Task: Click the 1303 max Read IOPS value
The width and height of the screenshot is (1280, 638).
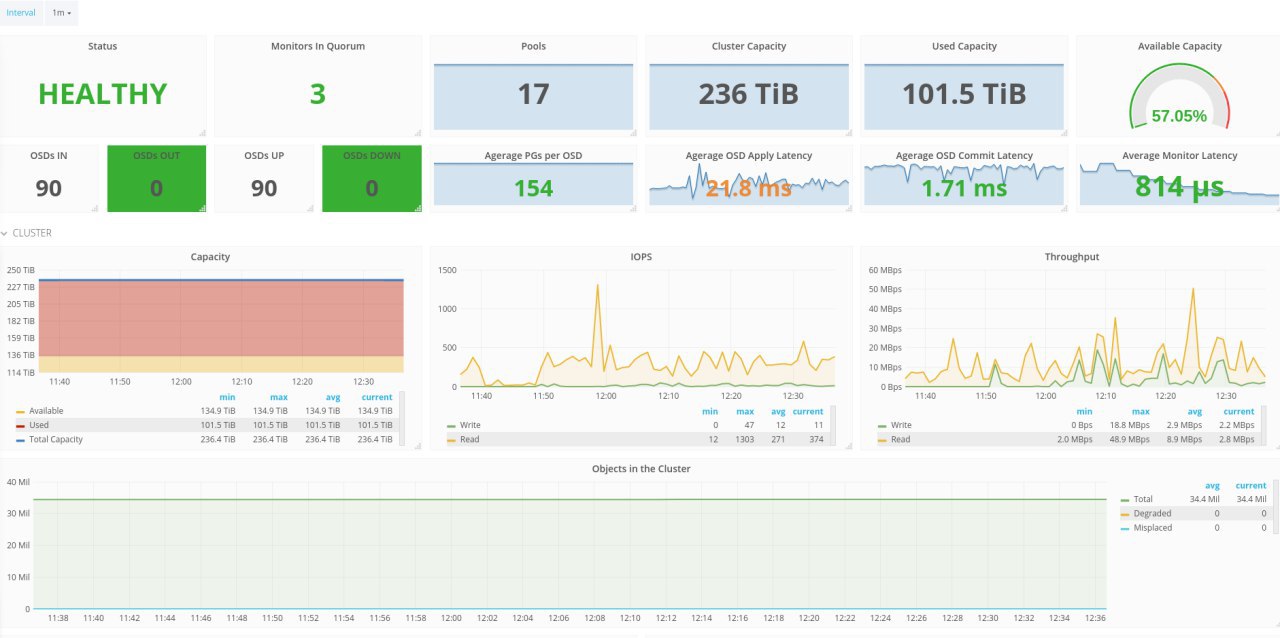Action: coord(744,439)
